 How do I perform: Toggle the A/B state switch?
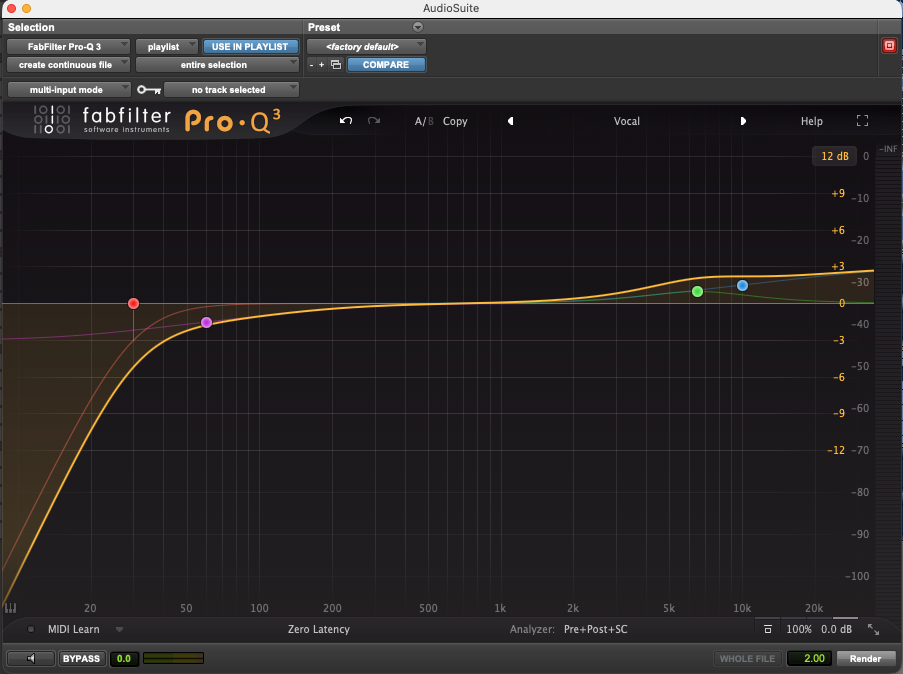tap(424, 121)
